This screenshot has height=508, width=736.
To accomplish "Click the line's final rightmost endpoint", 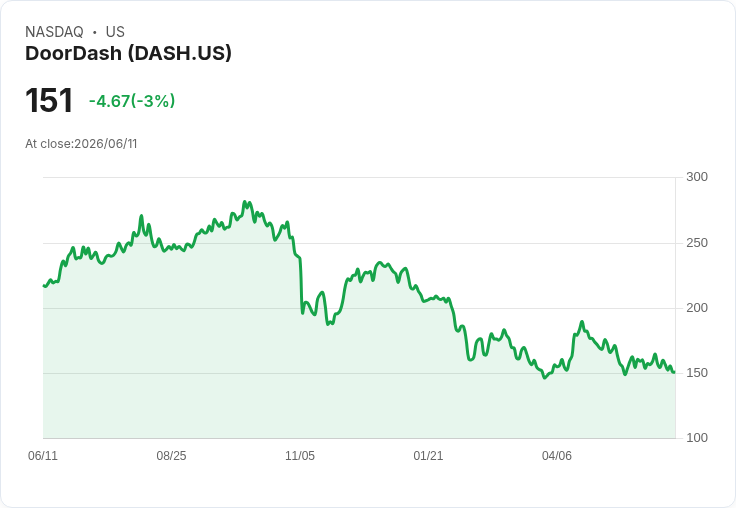I will pyautogui.click(x=674, y=372).
